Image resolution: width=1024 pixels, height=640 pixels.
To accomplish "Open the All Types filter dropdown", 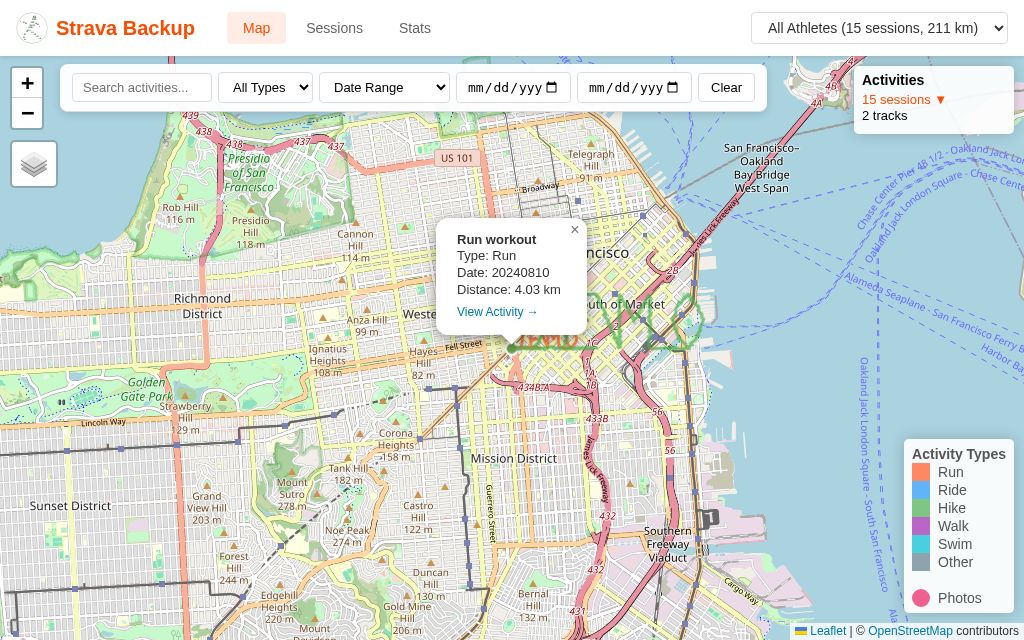I will [x=265, y=88].
